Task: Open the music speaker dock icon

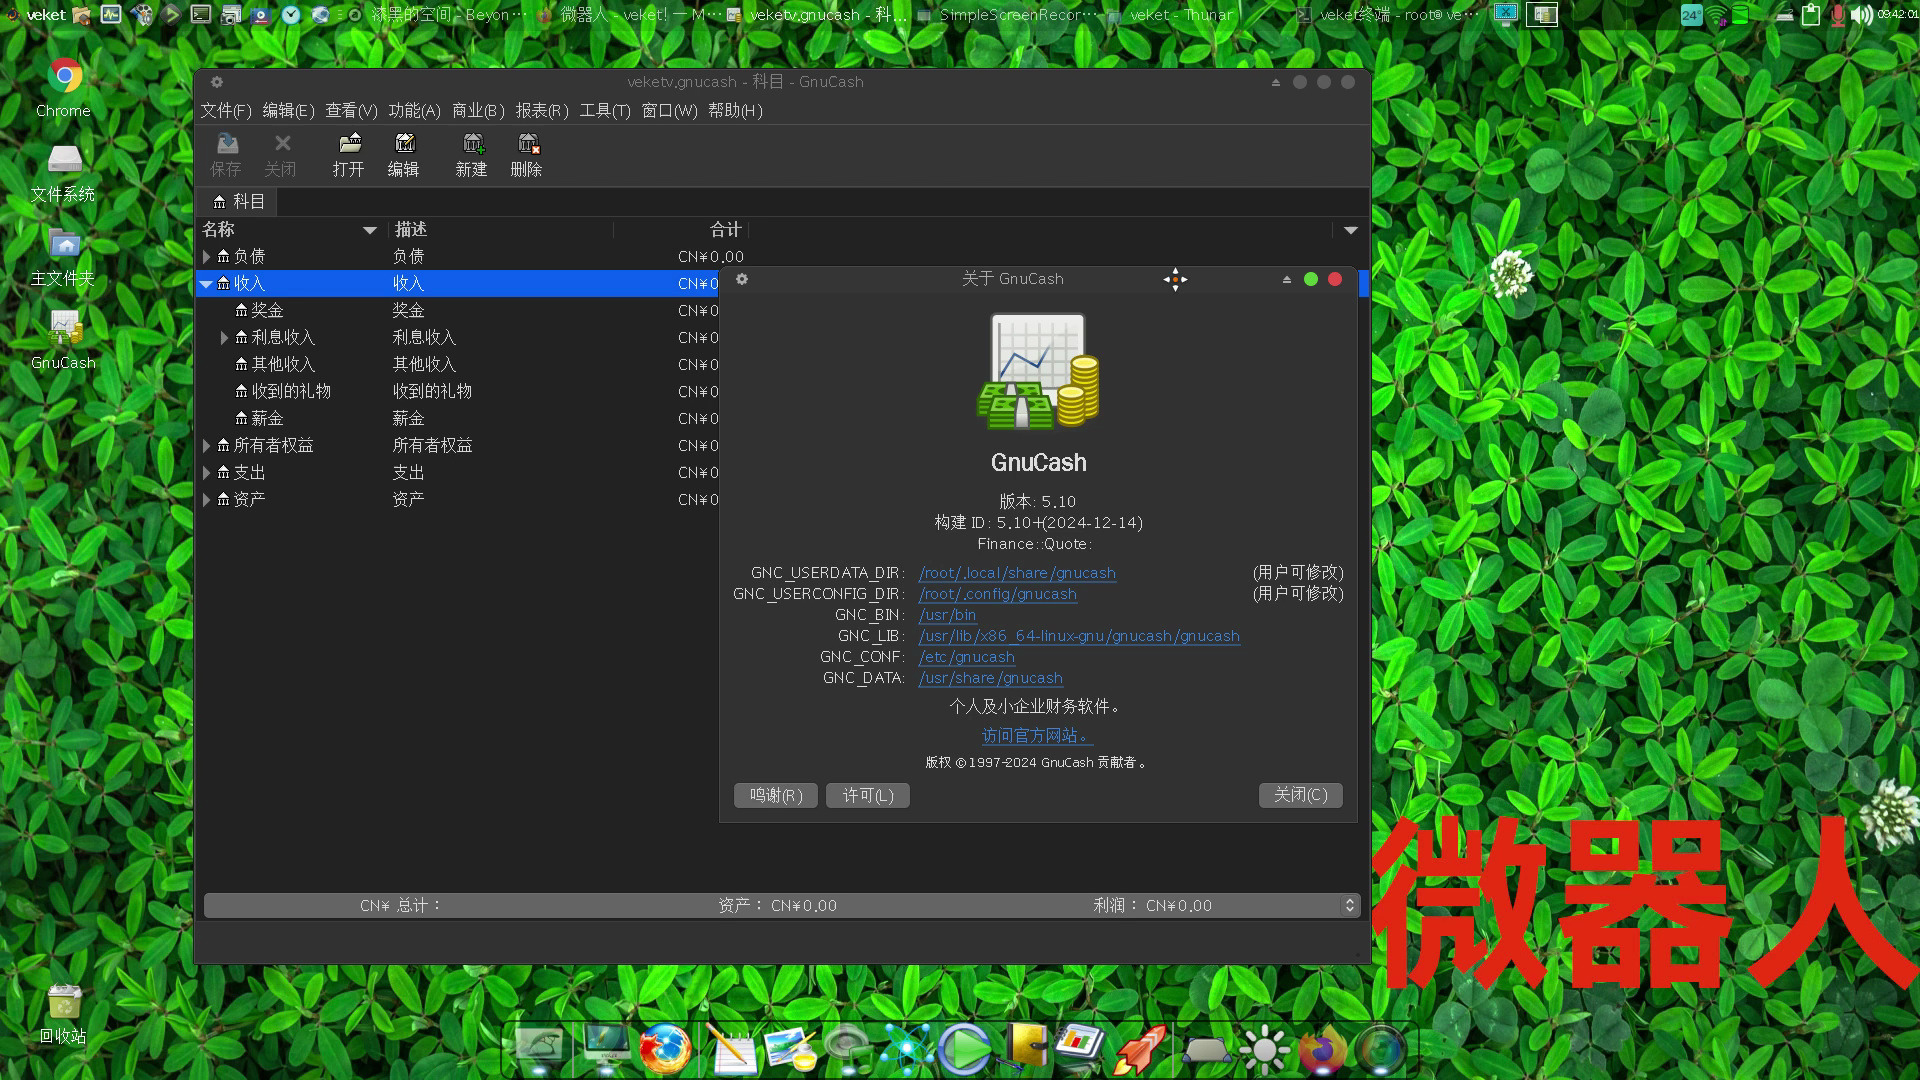Action: pos(848,1049)
